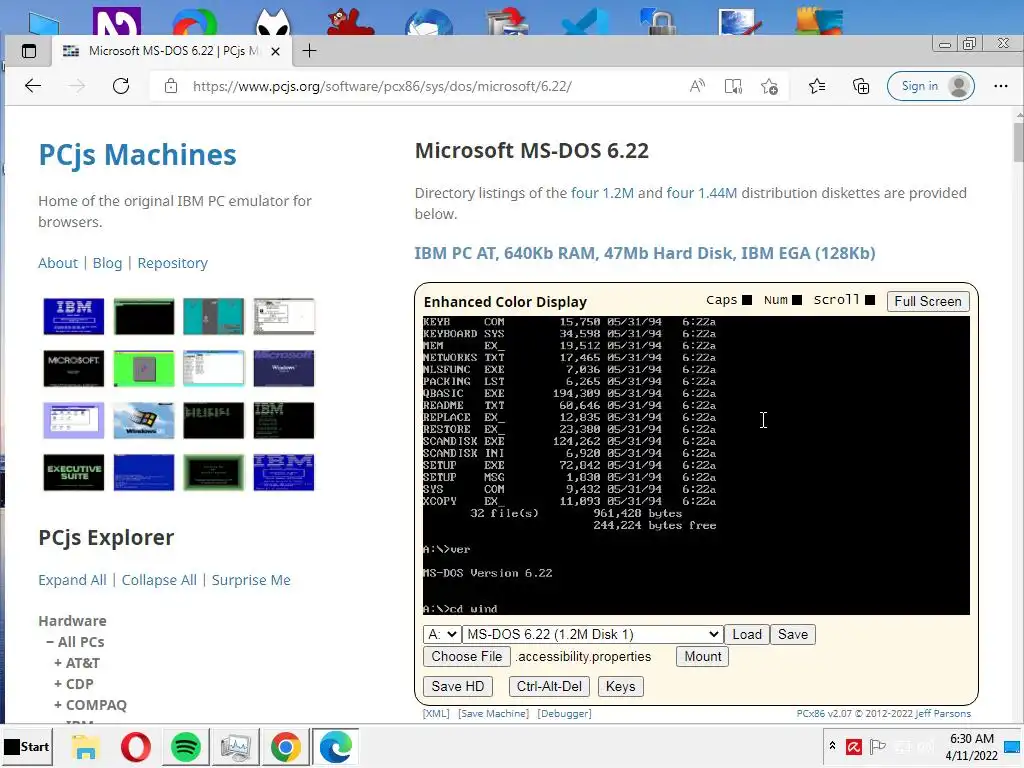The width and height of the screenshot is (1024, 768).
Task: Open the Windows flag logo thumbnail
Action: (x=144, y=420)
